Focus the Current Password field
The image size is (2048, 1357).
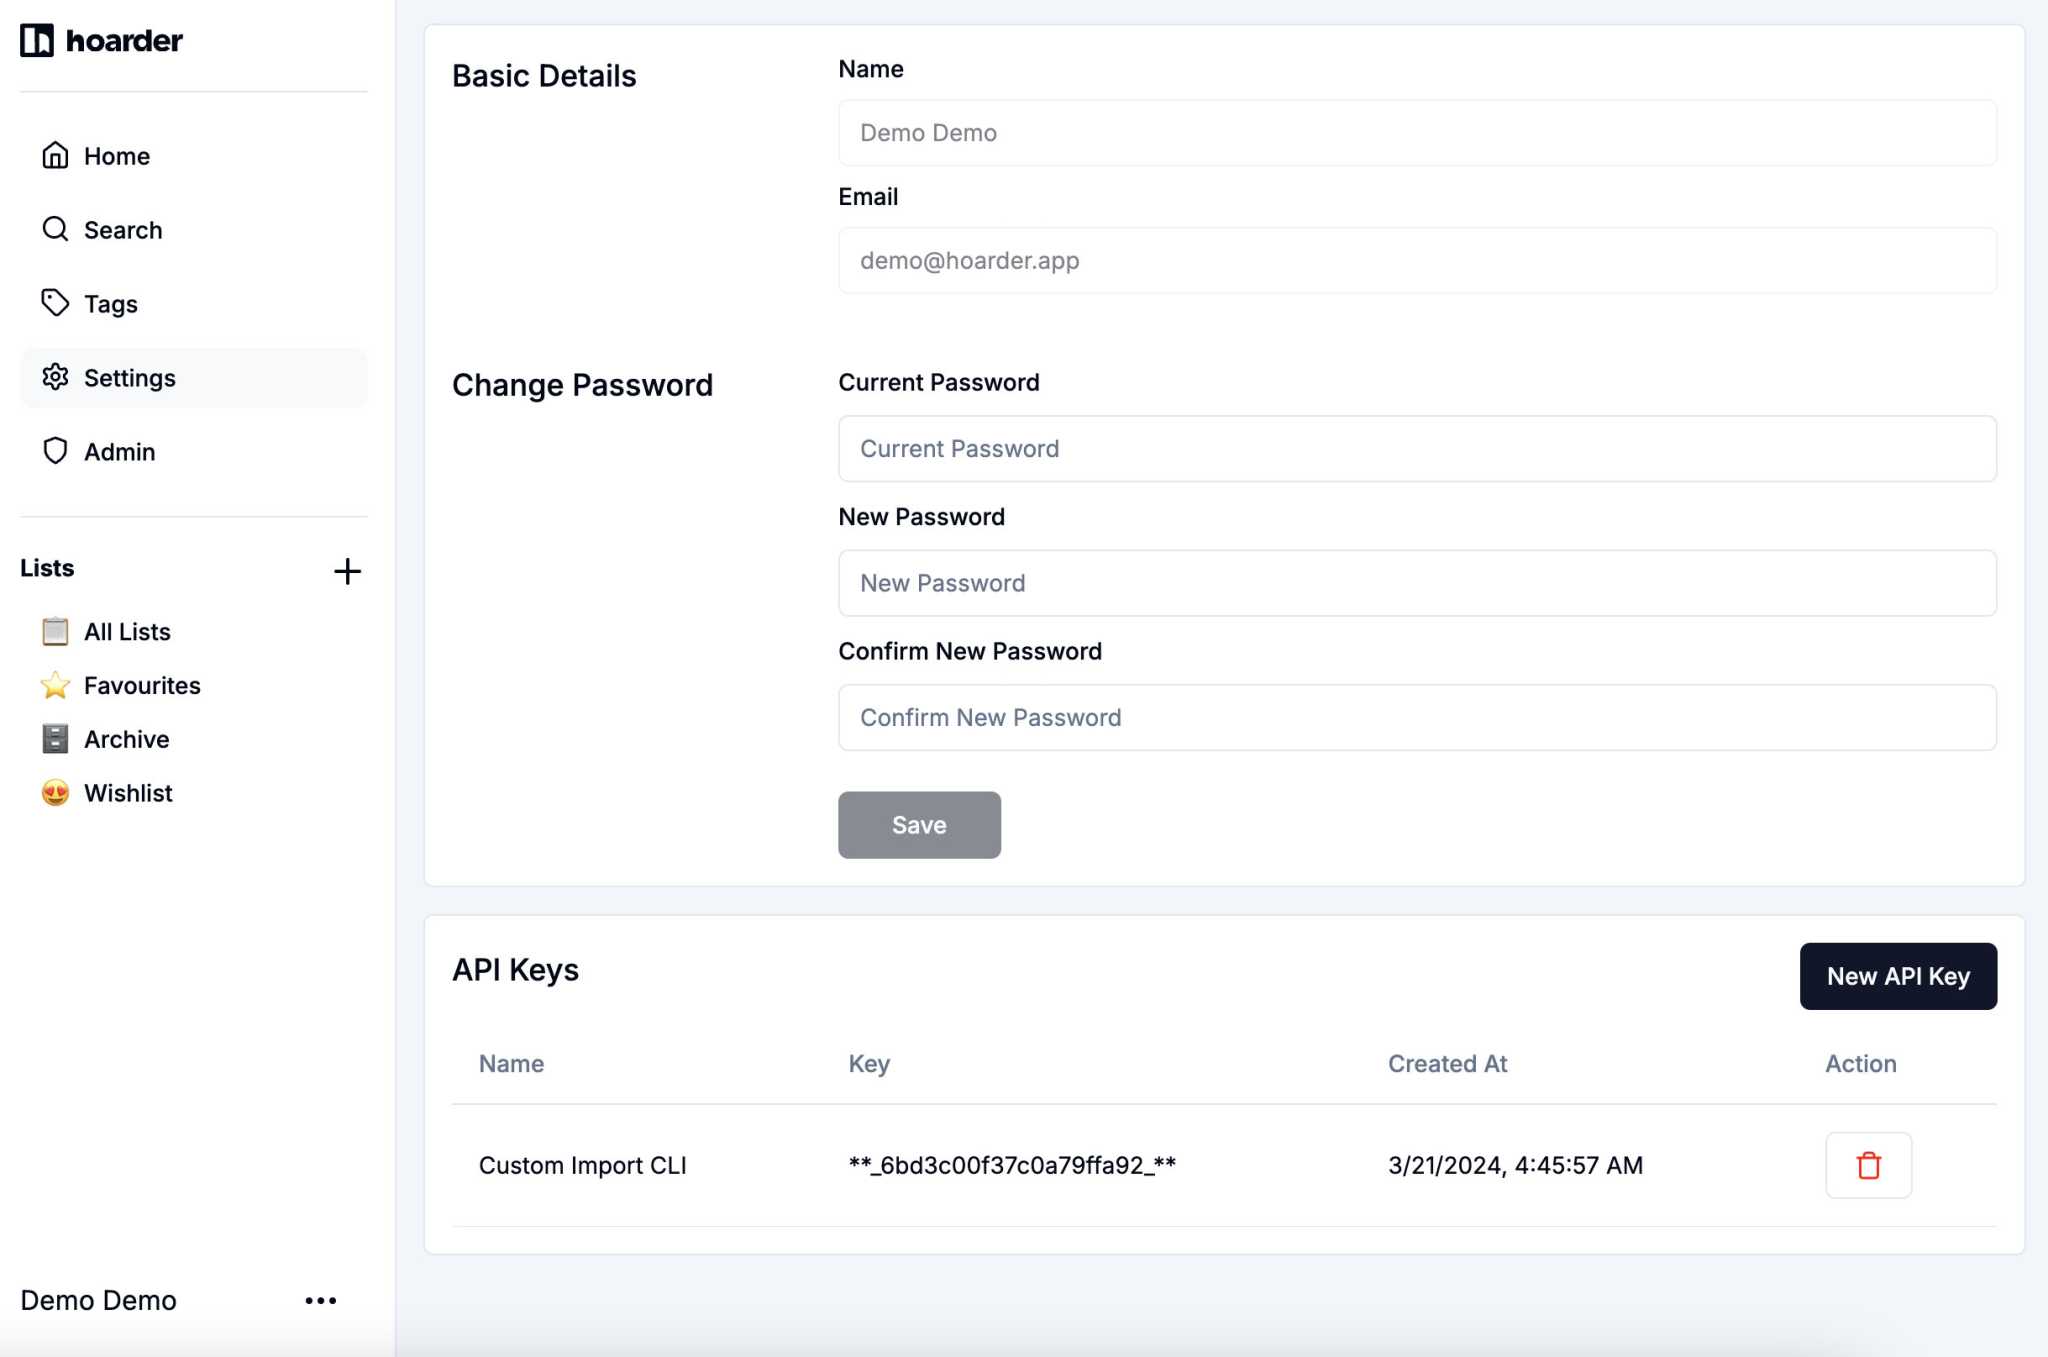pyautogui.click(x=1416, y=449)
